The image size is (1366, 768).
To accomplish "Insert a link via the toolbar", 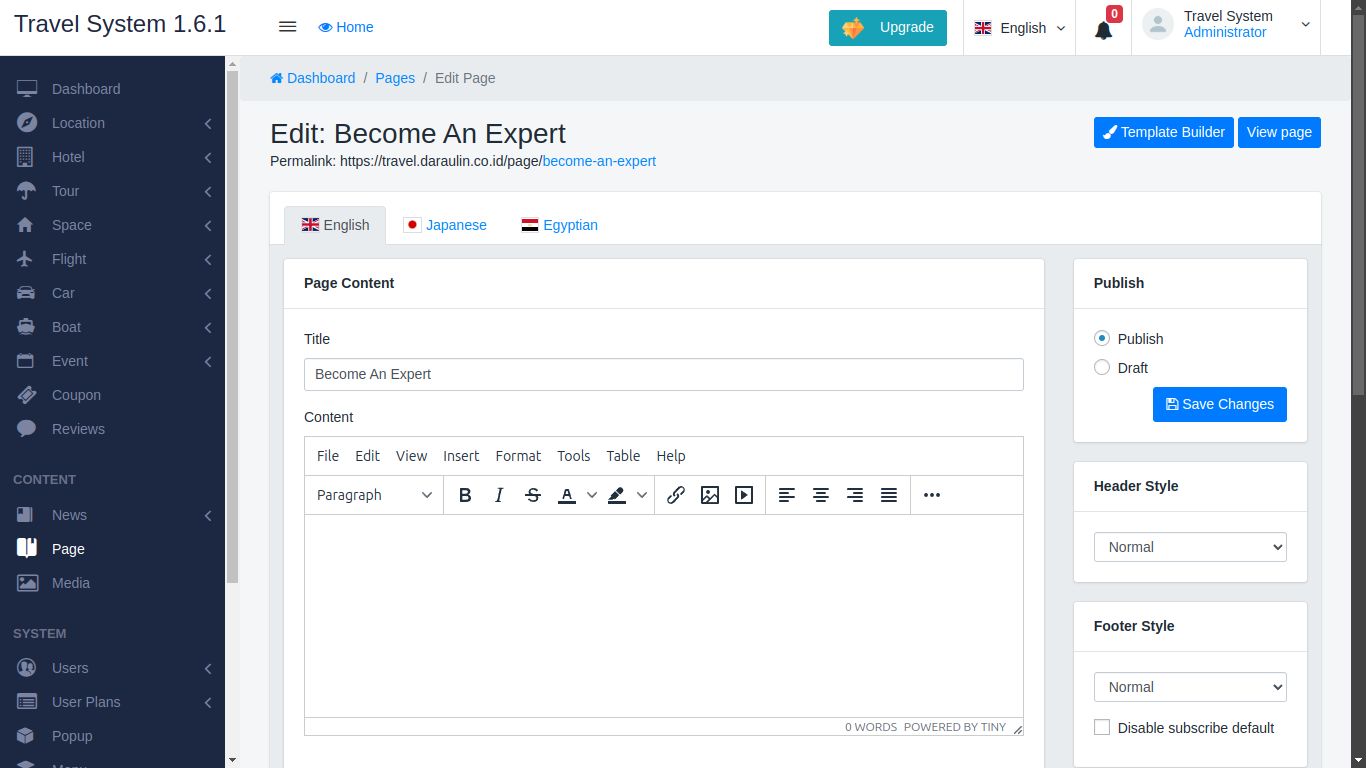I will [x=676, y=495].
